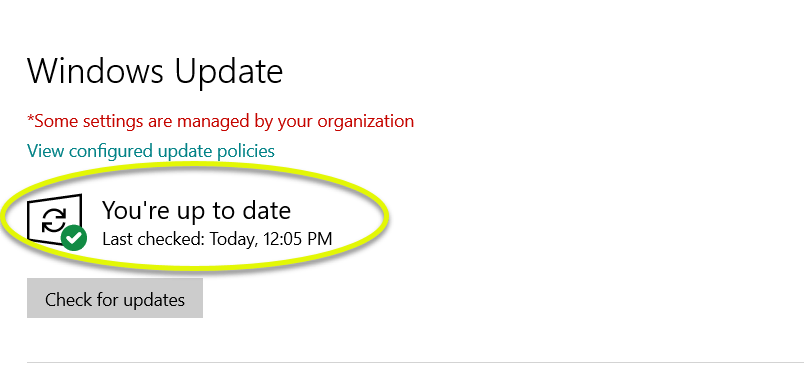Click the red managed by your organization notice

(x=220, y=122)
